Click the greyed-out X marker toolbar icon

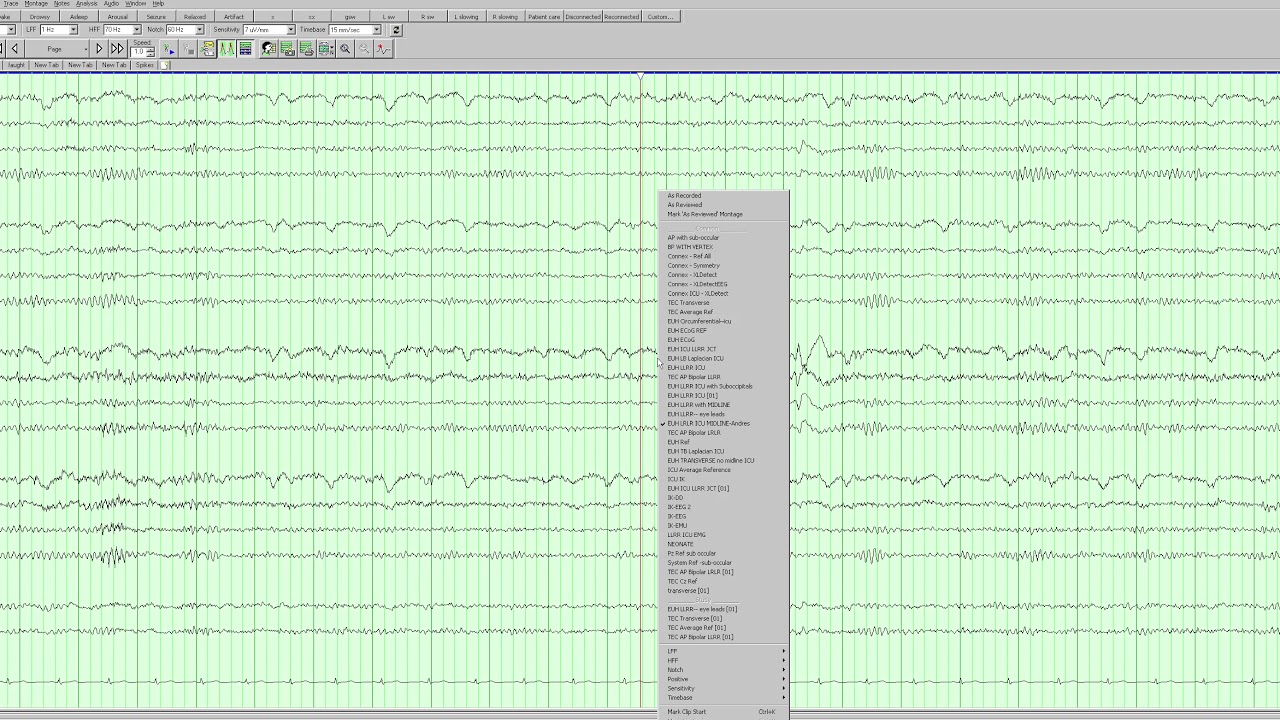click(x=188, y=49)
